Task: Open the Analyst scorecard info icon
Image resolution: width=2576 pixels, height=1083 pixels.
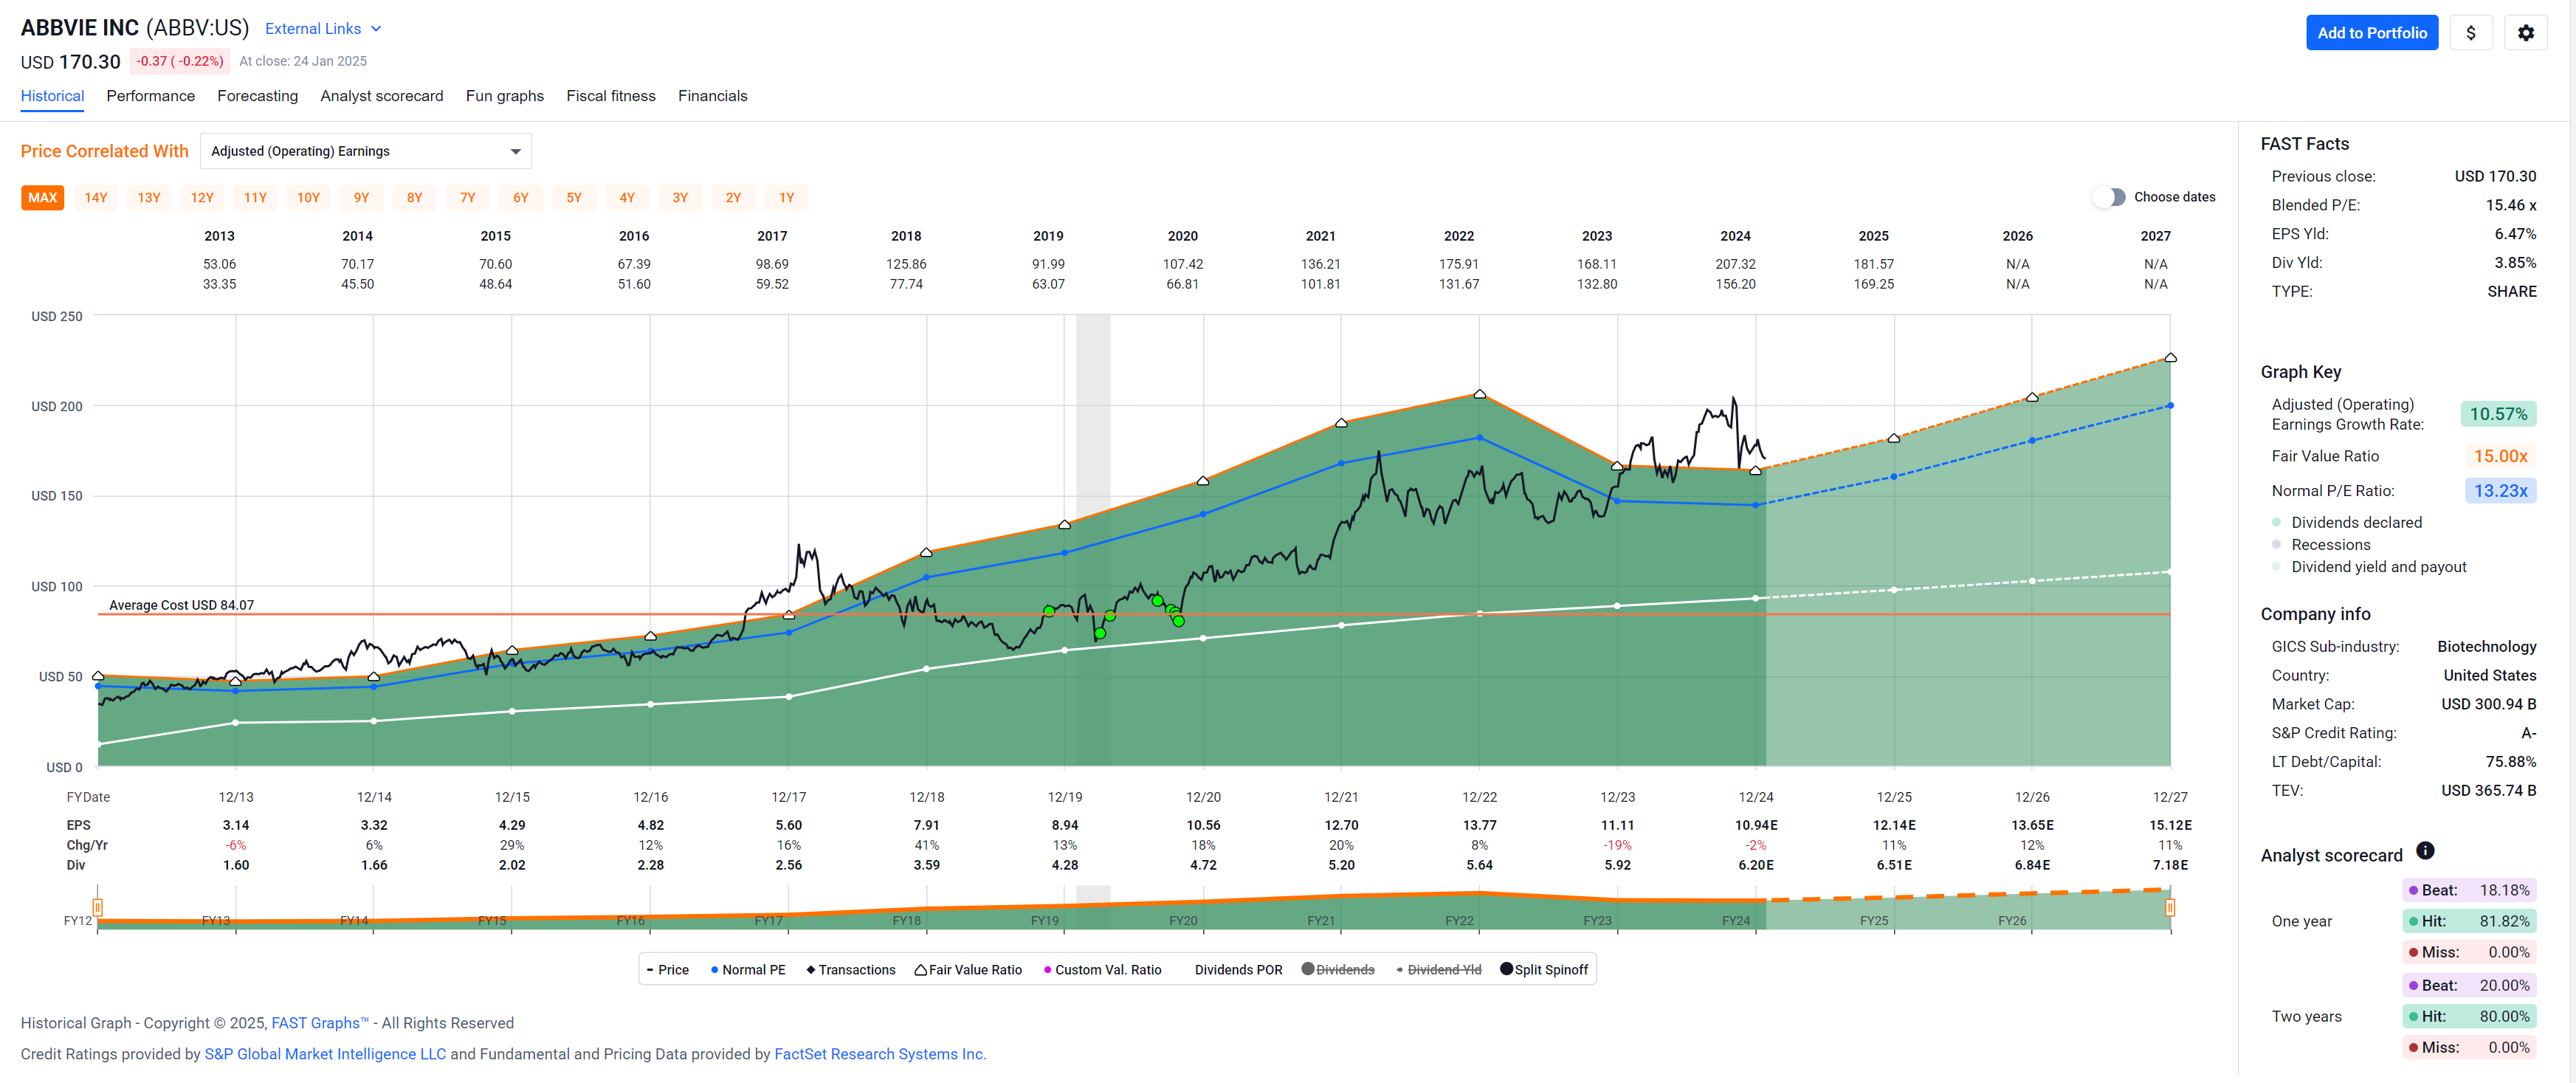Action: pos(2425,850)
